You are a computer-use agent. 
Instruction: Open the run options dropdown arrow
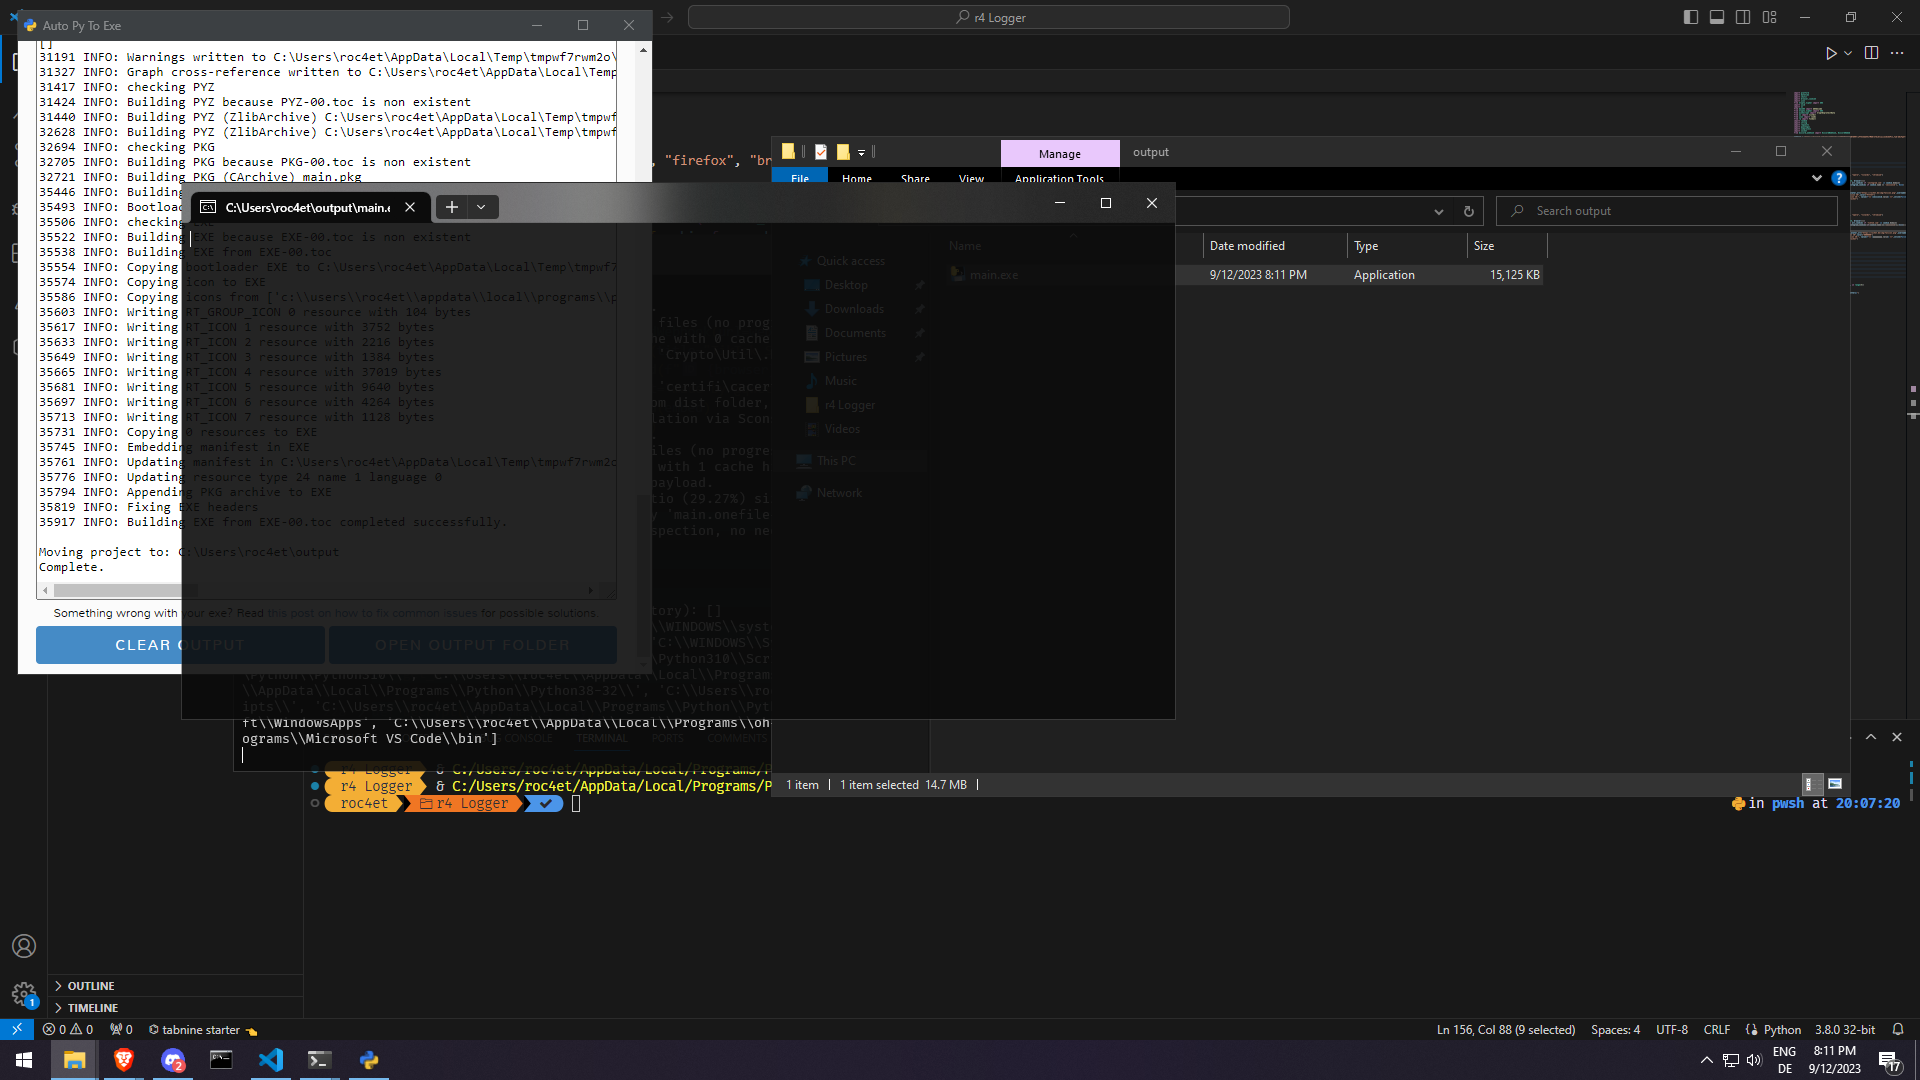click(x=1848, y=53)
